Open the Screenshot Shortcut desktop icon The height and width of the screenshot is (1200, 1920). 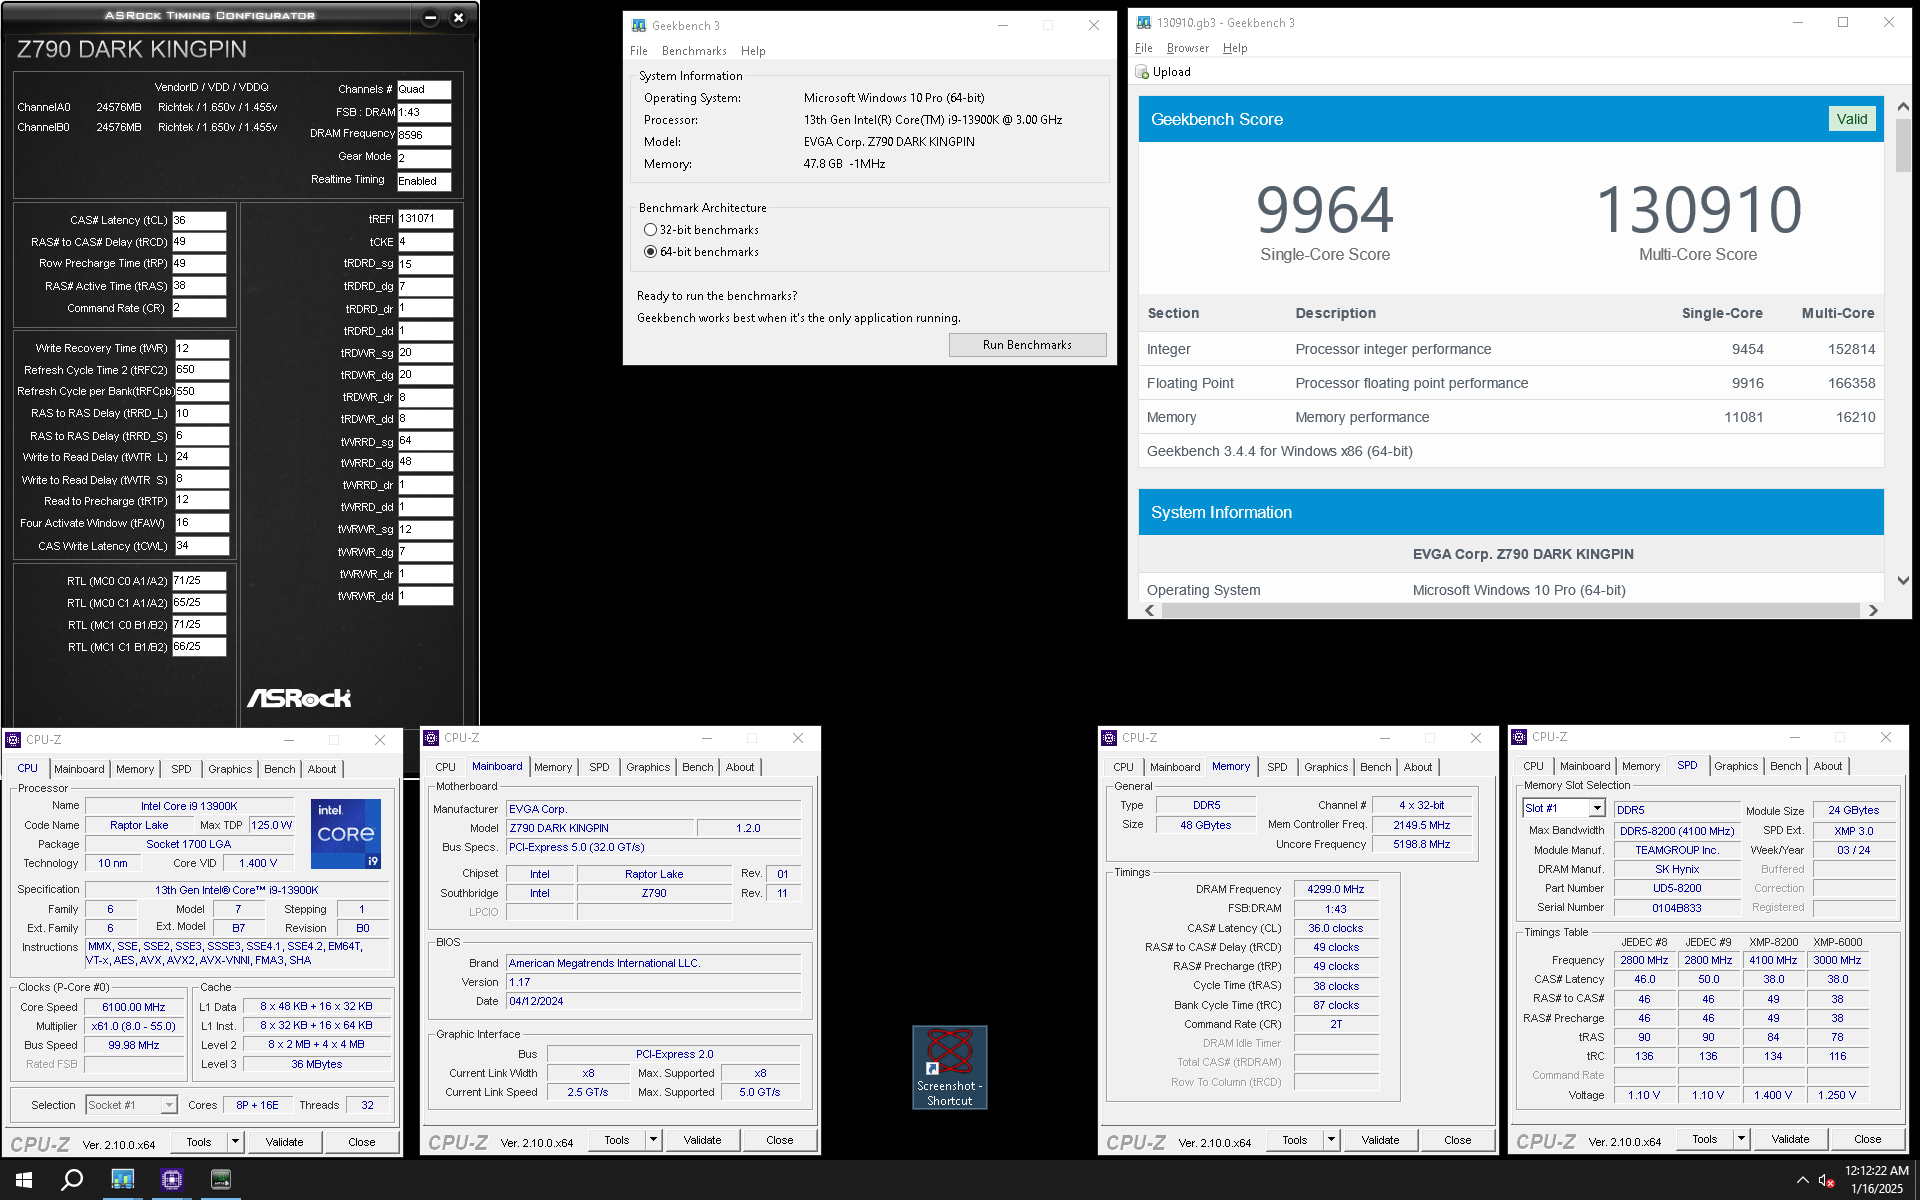tap(949, 1067)
